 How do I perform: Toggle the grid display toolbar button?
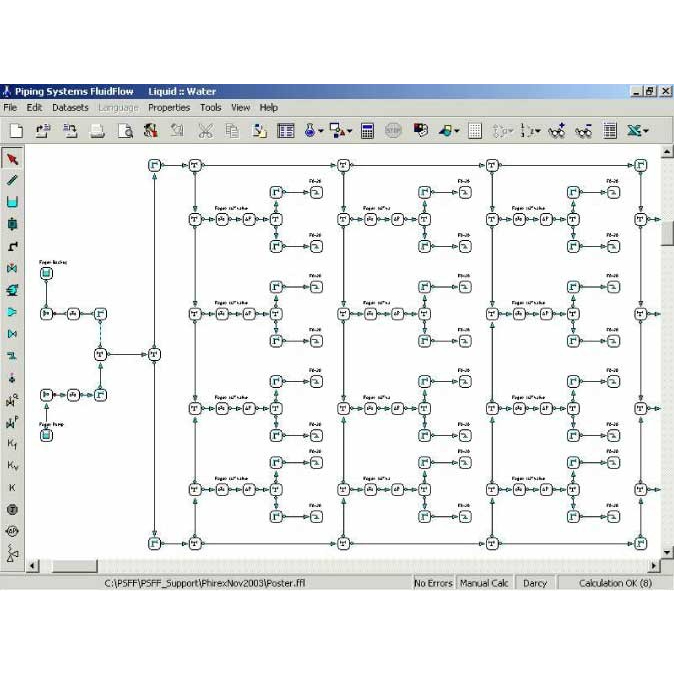(475, 131)
